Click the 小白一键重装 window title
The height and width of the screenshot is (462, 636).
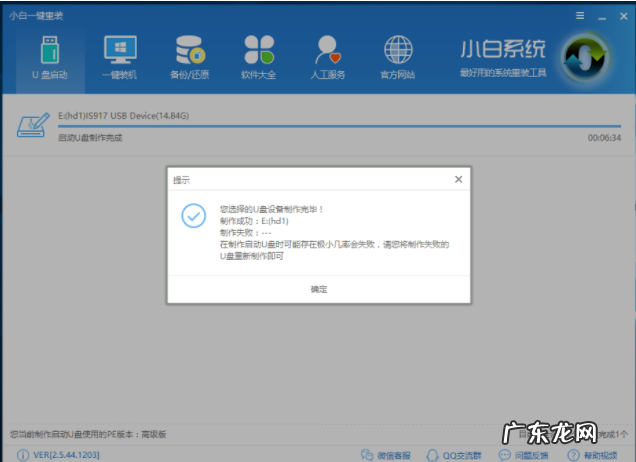coord(37,16)
